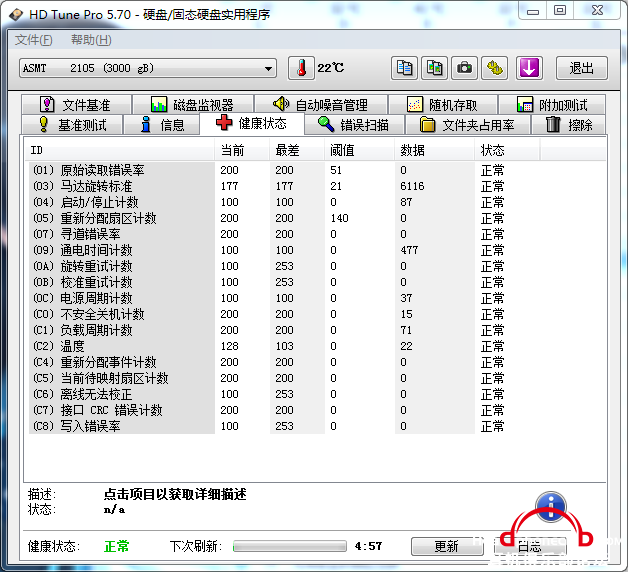This screenshot has height=572, width=628.
Task: Open the 文件(F) menu
Action: pos(34,40)
